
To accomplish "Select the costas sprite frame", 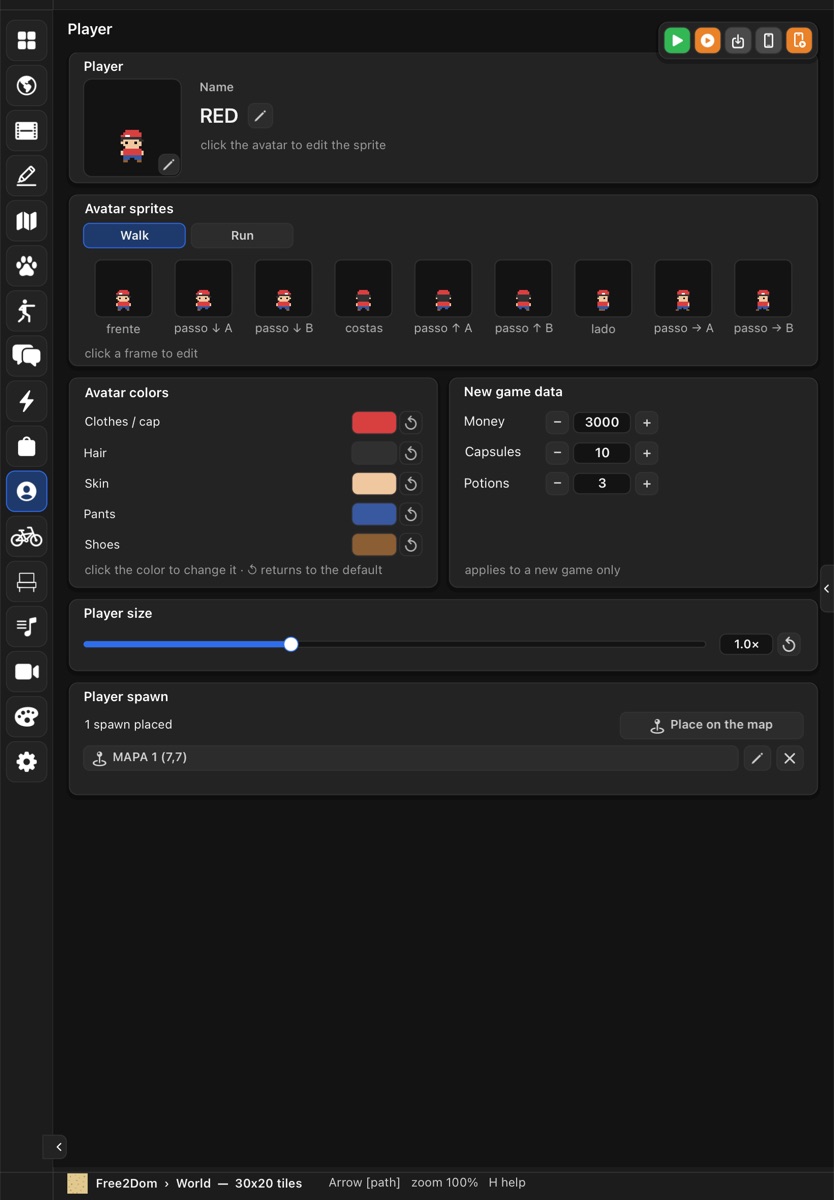I will [363, 289].
